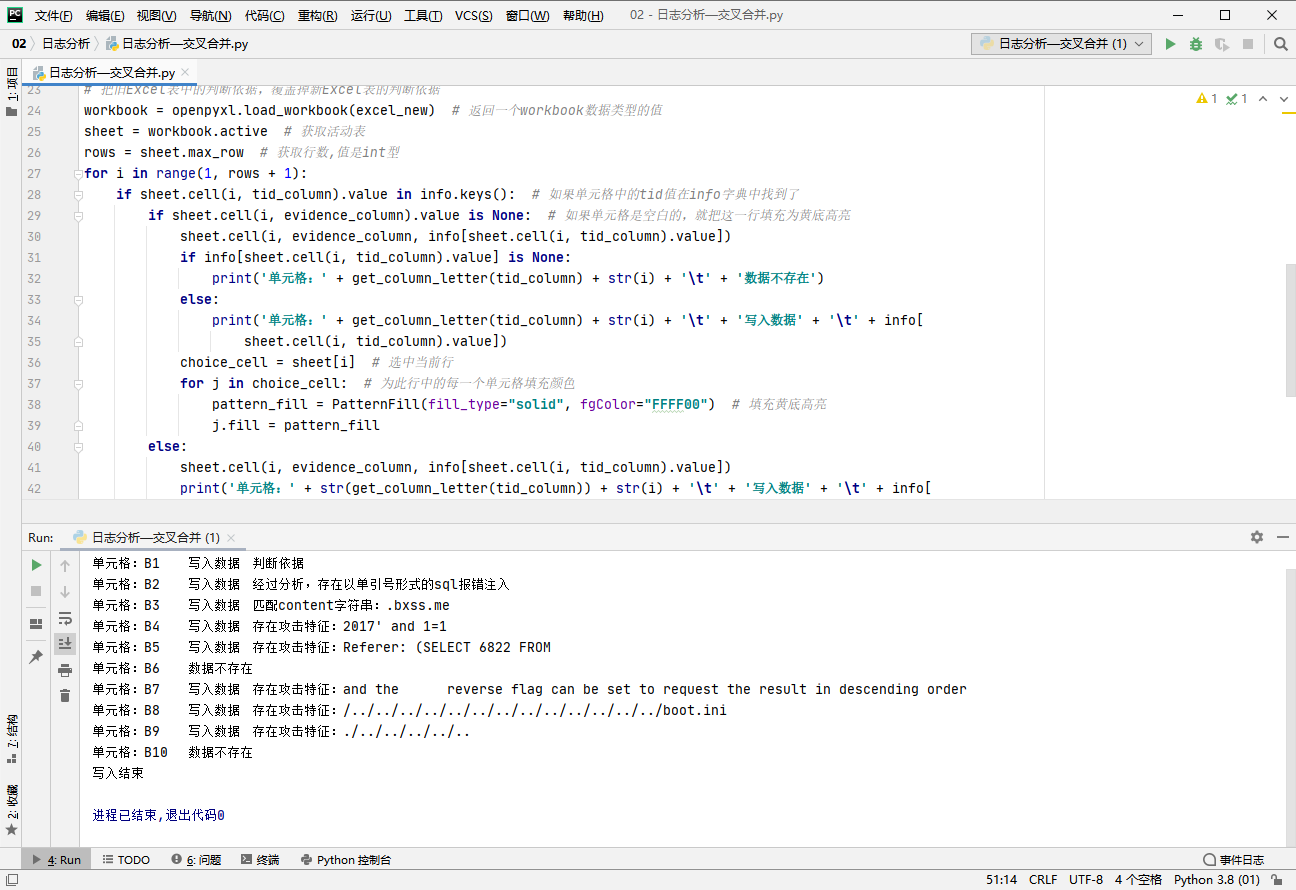Click the Restore Layout icon in Run panel

(x=36, y=624)
